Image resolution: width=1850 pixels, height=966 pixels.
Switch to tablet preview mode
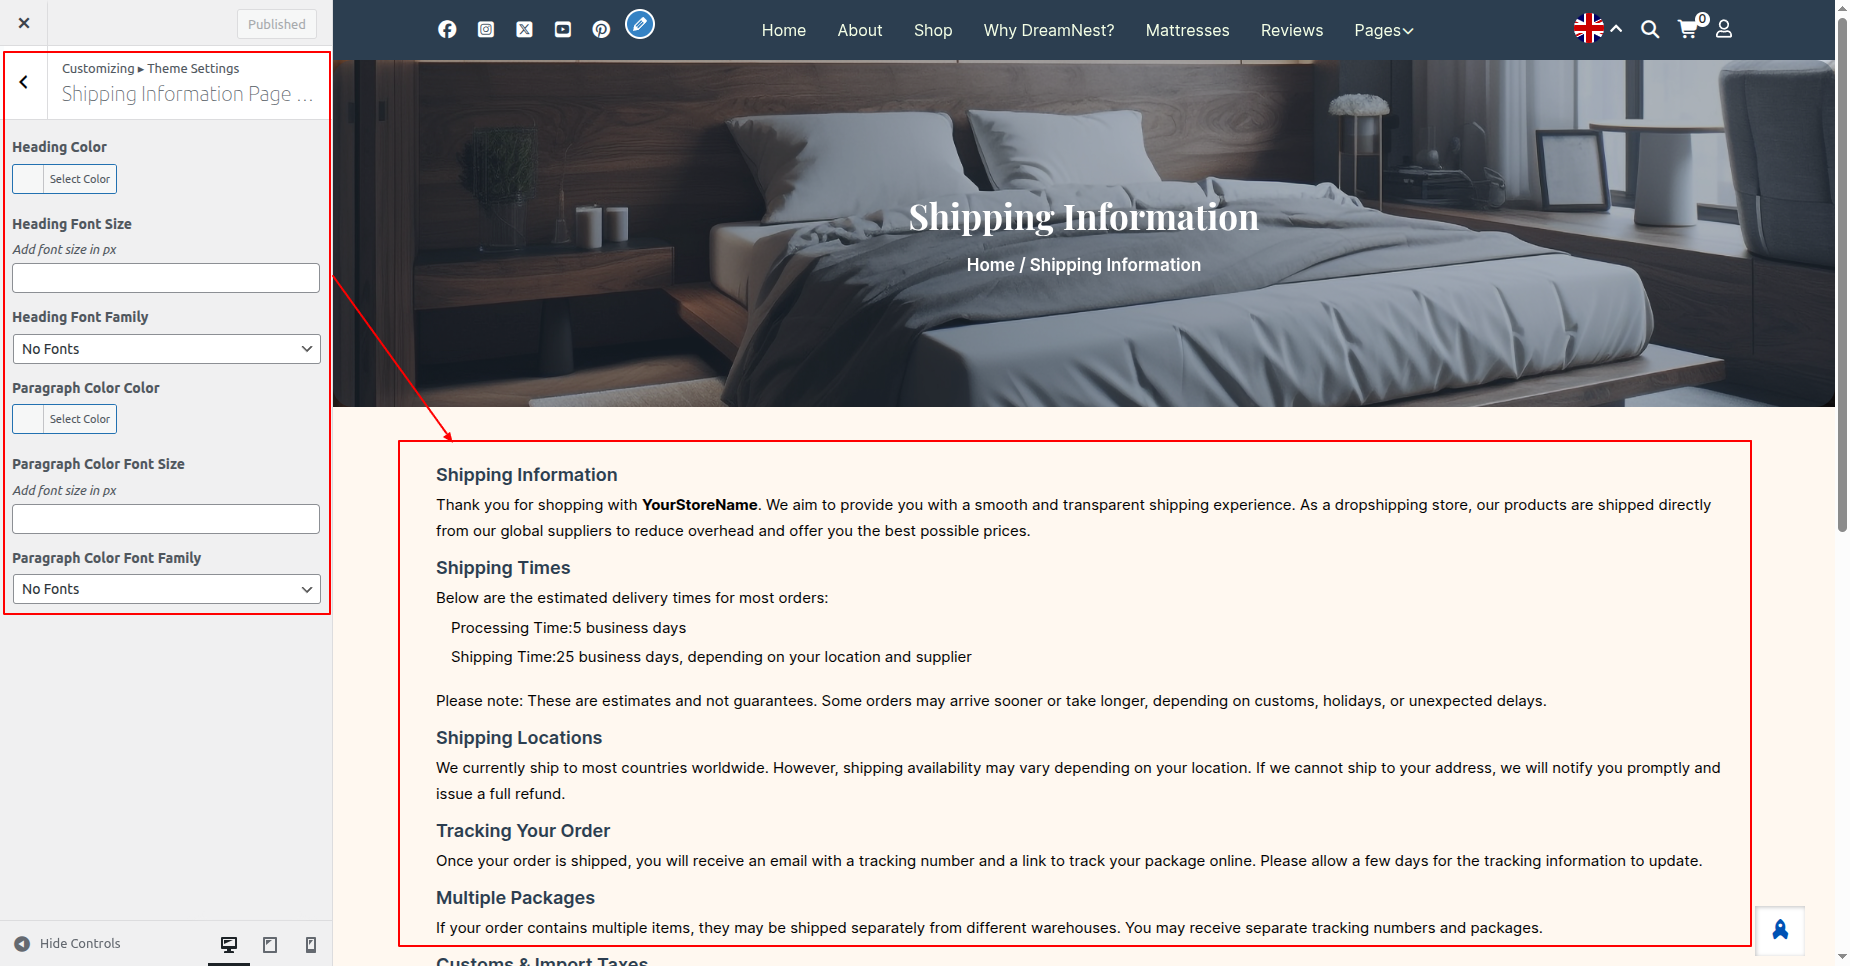270,945
